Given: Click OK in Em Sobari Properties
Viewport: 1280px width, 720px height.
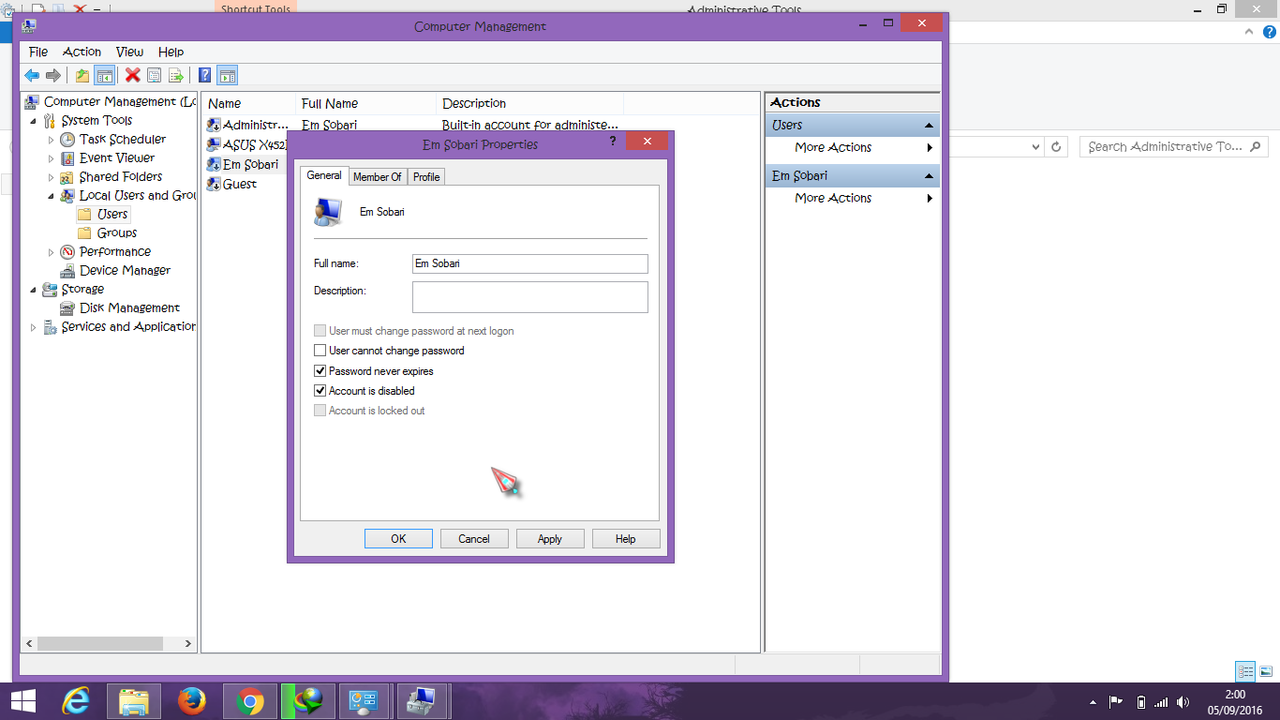Looking at the screenshot, I should click(x=398, y=539).
